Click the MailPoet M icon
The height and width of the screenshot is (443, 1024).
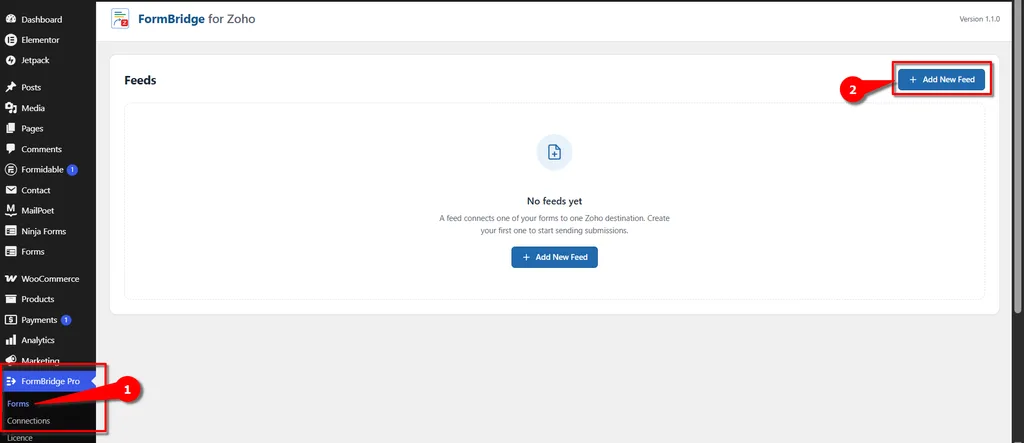pos(10,210)
